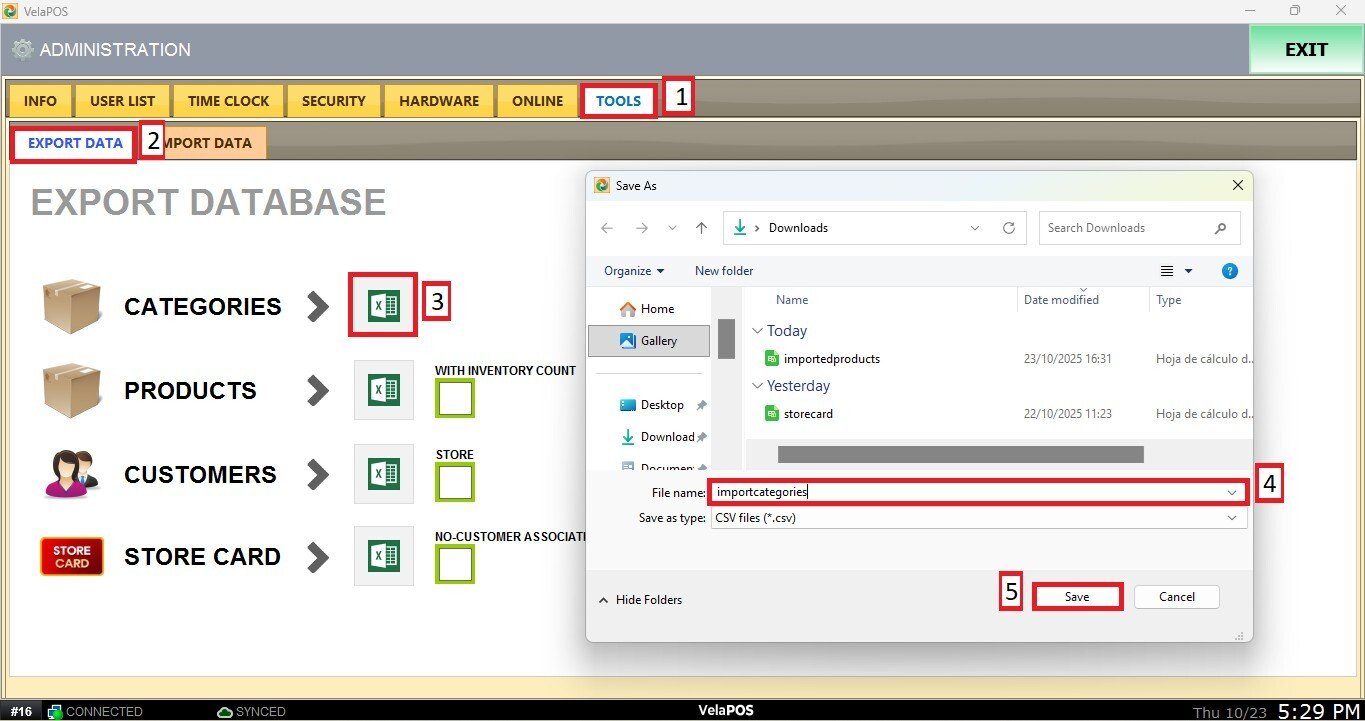This screenshot has height=721, width=1365.
Task: Navigate back using the dialog back arrow
Action: pos(607,228)
